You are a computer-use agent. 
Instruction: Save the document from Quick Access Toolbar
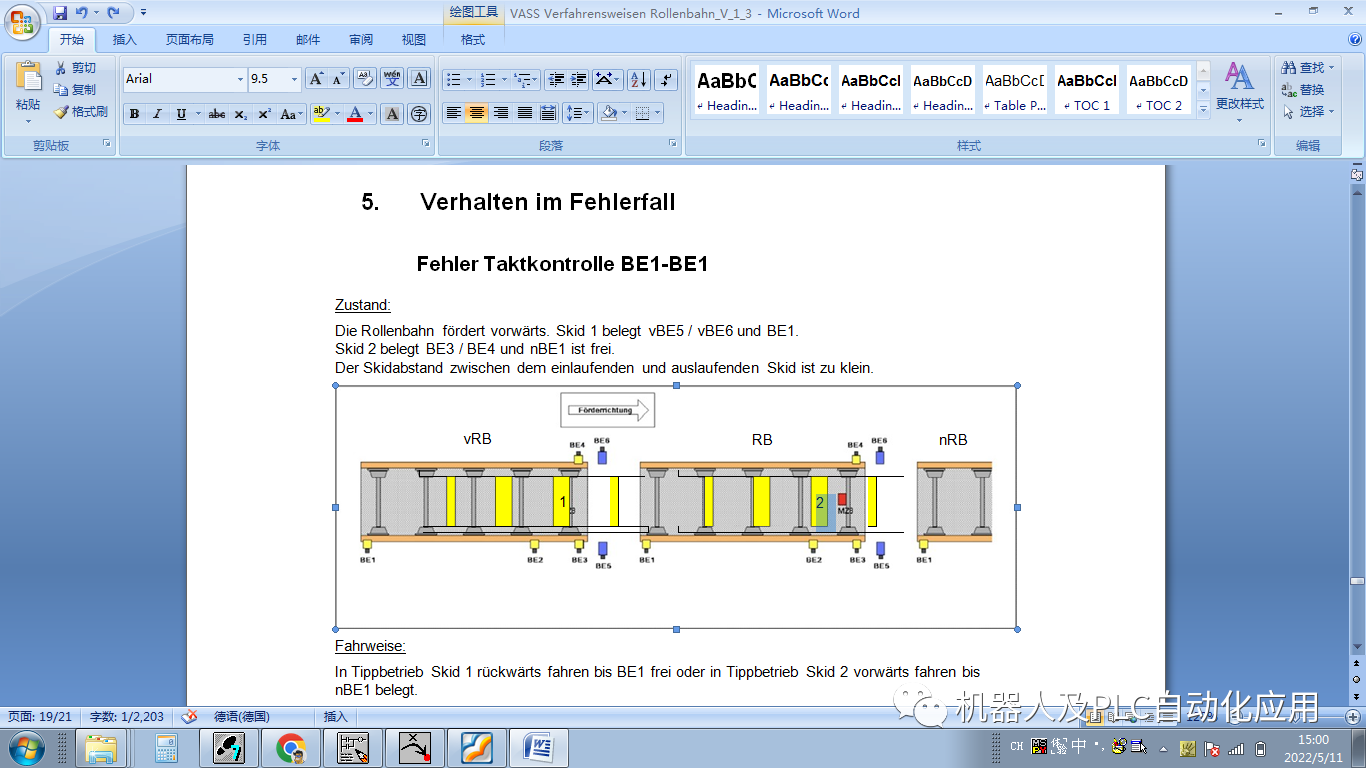(x=60, y=13)
